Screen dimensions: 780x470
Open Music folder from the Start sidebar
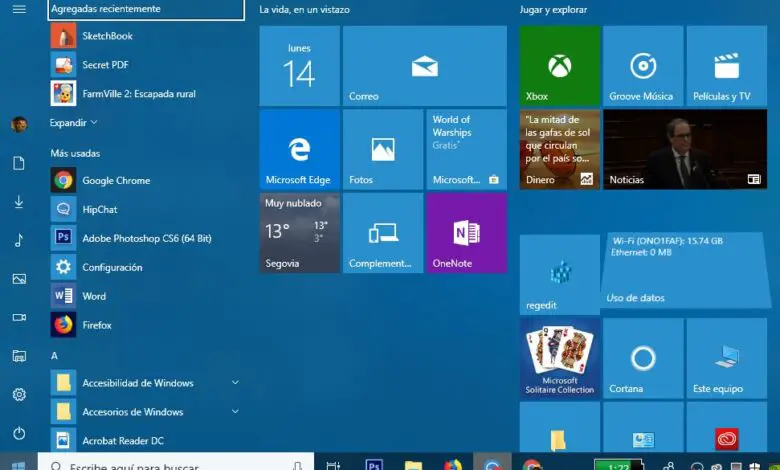point(19,241)
